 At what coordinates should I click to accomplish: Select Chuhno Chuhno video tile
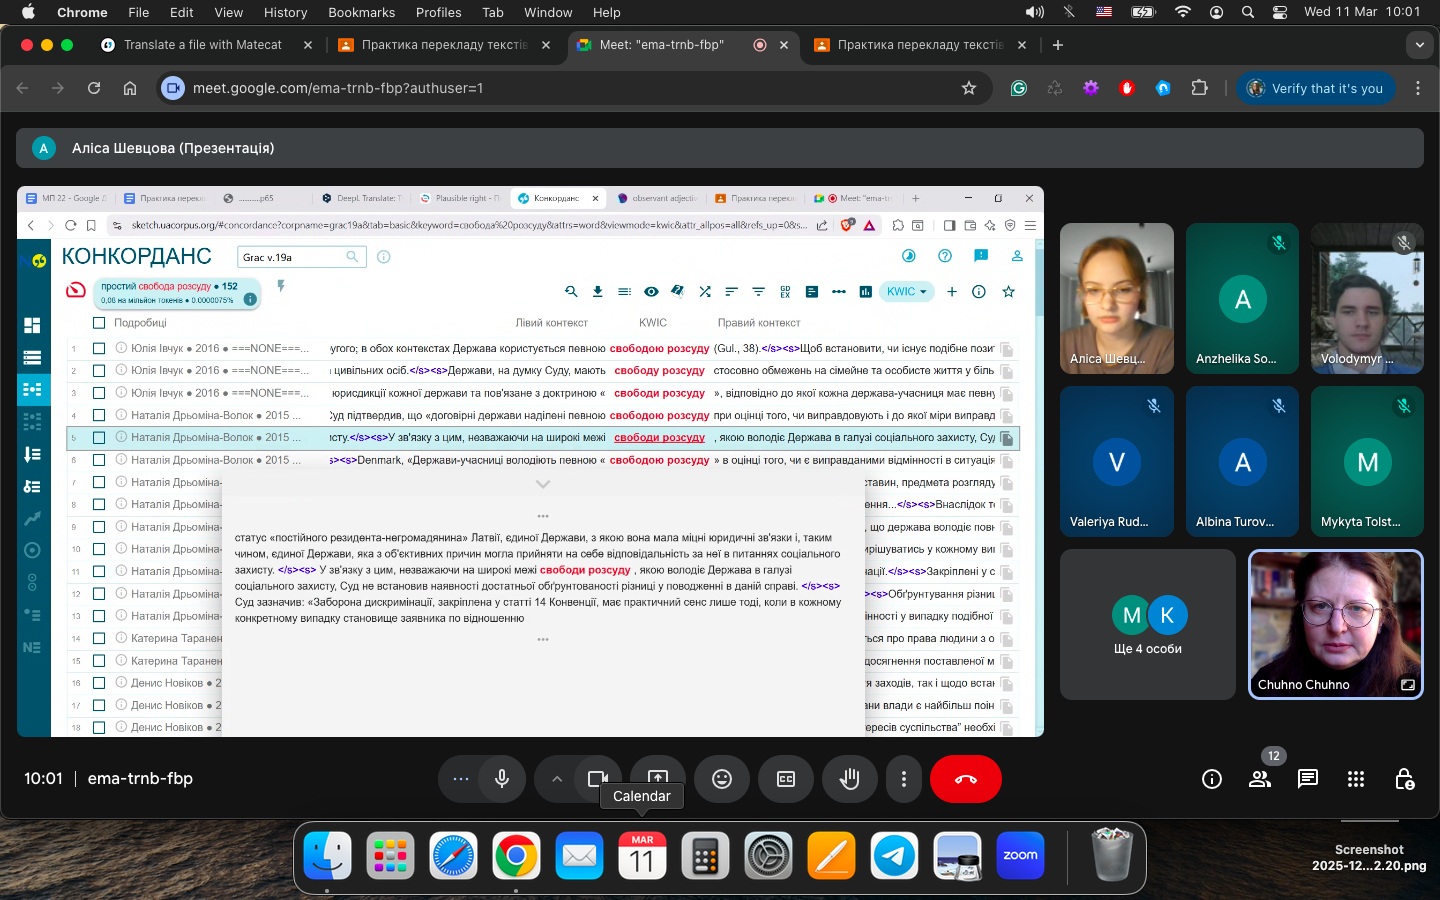point(1335,624)
